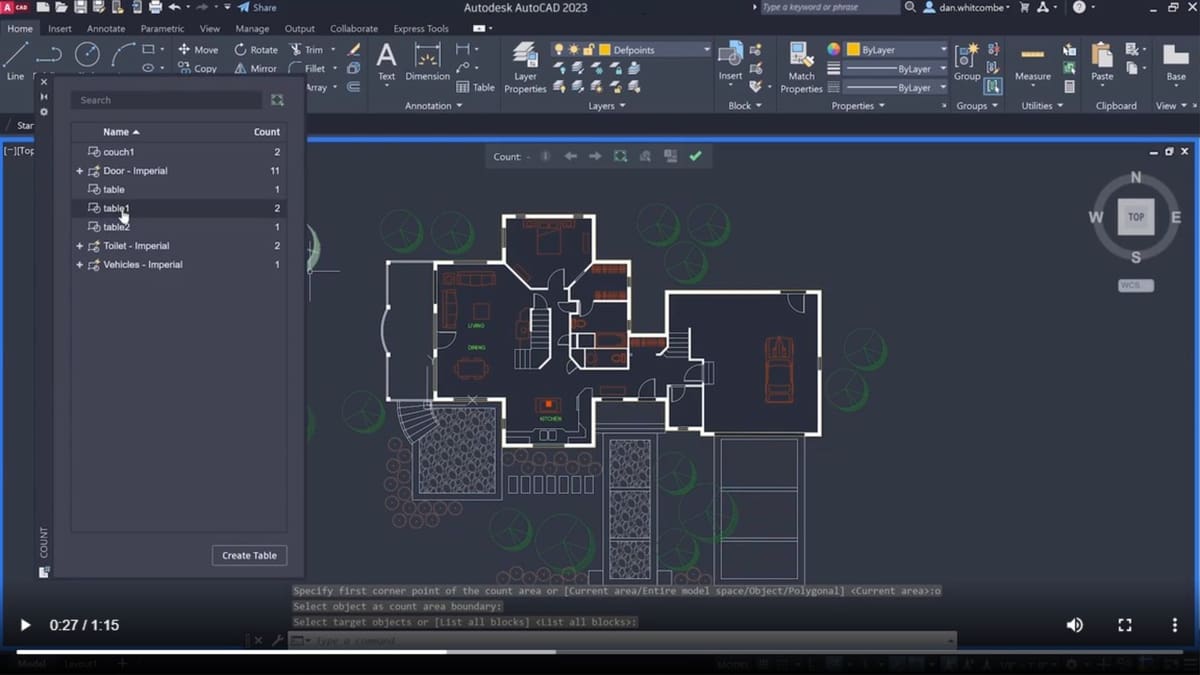Open the Express Tools ribbon tab
The image size is (1200, 675).
[421, 29]
